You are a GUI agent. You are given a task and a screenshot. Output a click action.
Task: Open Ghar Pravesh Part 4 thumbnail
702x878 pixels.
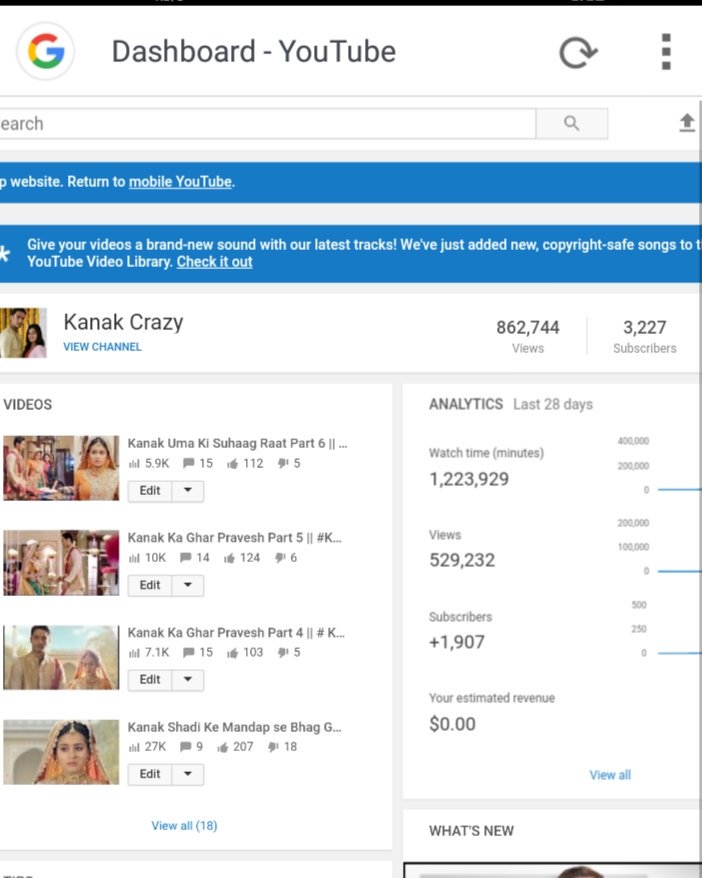(61, 657)
